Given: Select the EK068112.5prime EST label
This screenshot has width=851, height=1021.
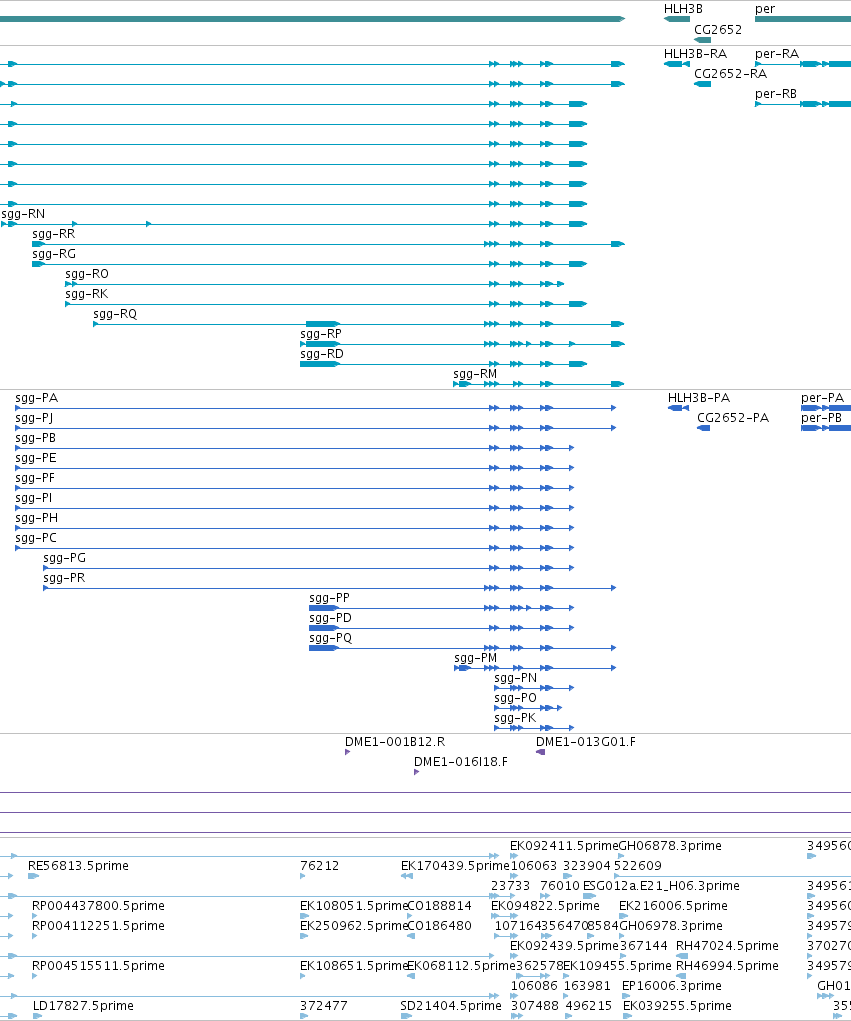Looking at the screenshot, I should (x=461, y=966).
